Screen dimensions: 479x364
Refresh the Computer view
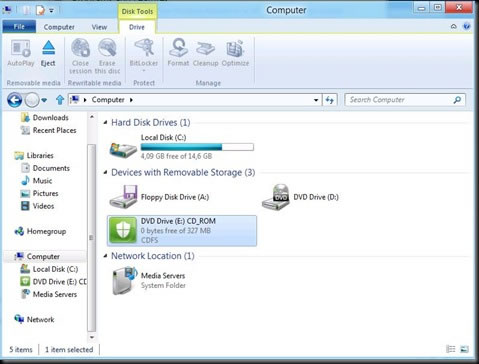tap(330, 100)
